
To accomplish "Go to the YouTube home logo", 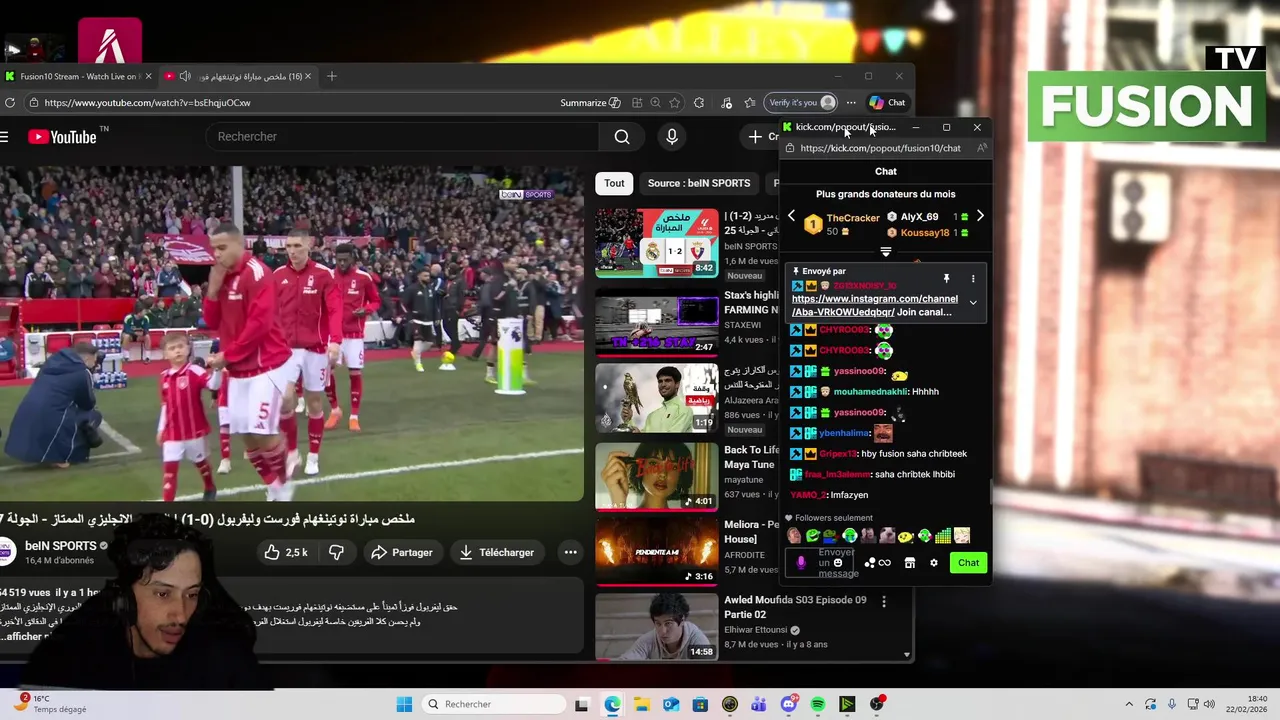I will tap(62, 137).
